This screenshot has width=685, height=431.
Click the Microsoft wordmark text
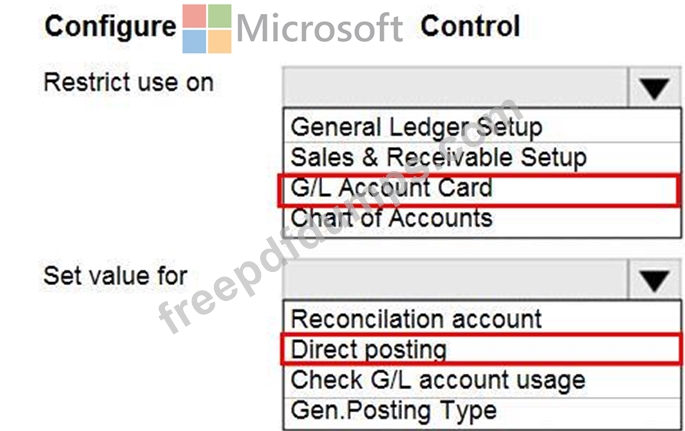(x=320, y=28)
